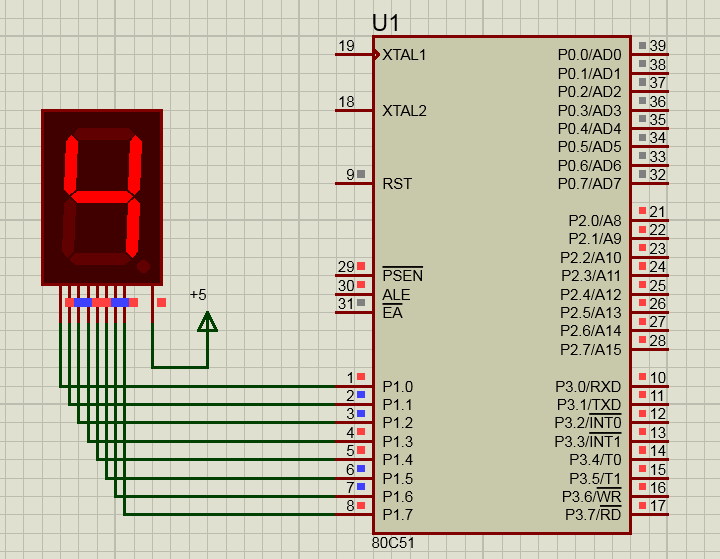Click the "EA" pin label
The width and height of the screenshot is (720, 559).
coord(392,313)
